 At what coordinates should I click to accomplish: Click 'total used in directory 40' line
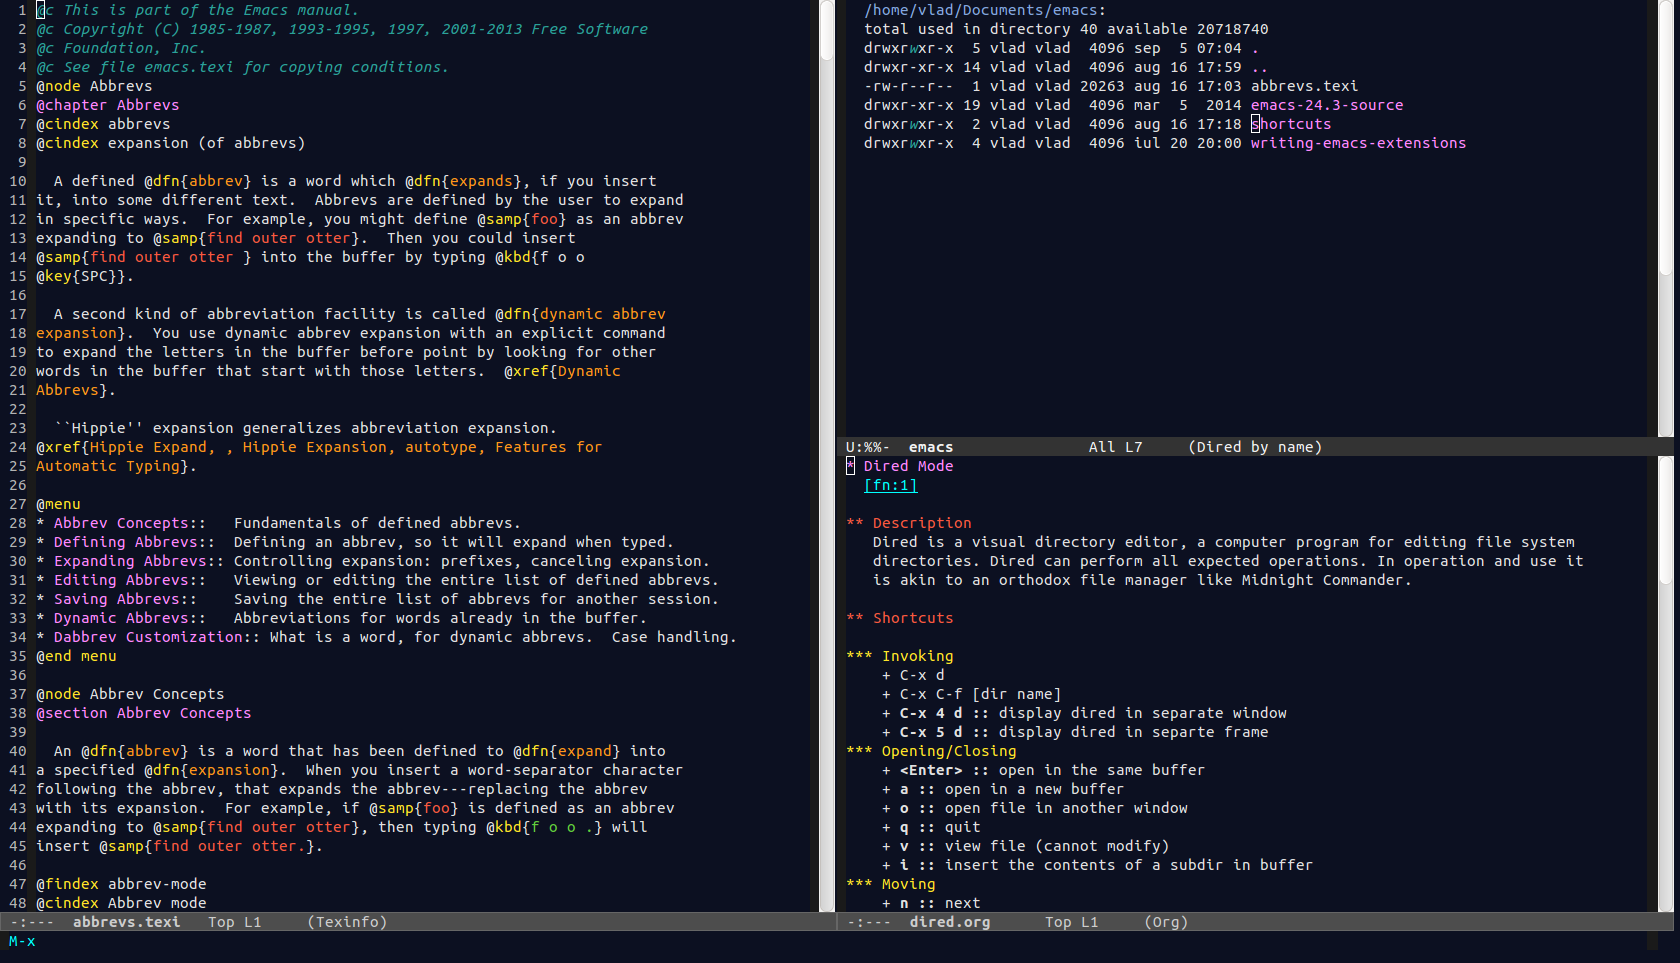1066,29
